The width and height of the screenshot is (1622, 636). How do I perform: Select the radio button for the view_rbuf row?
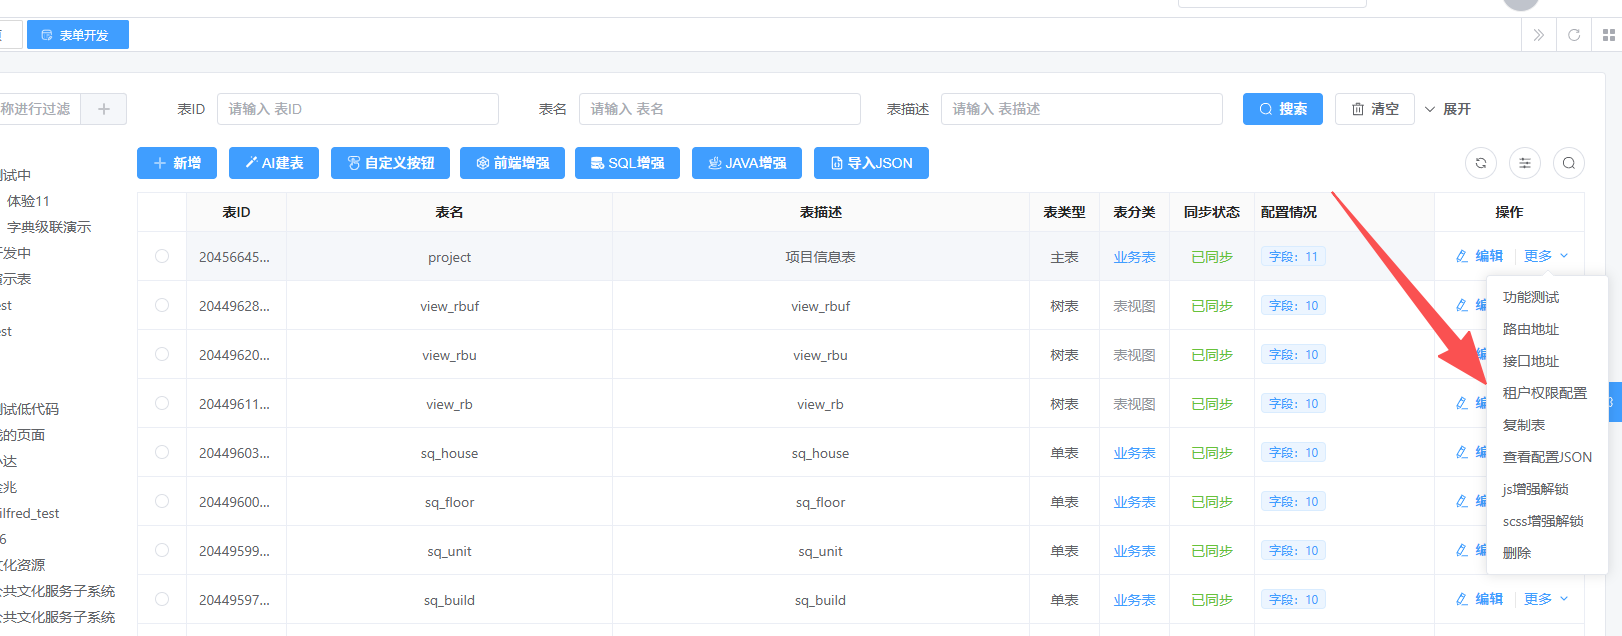coord(162,306)
